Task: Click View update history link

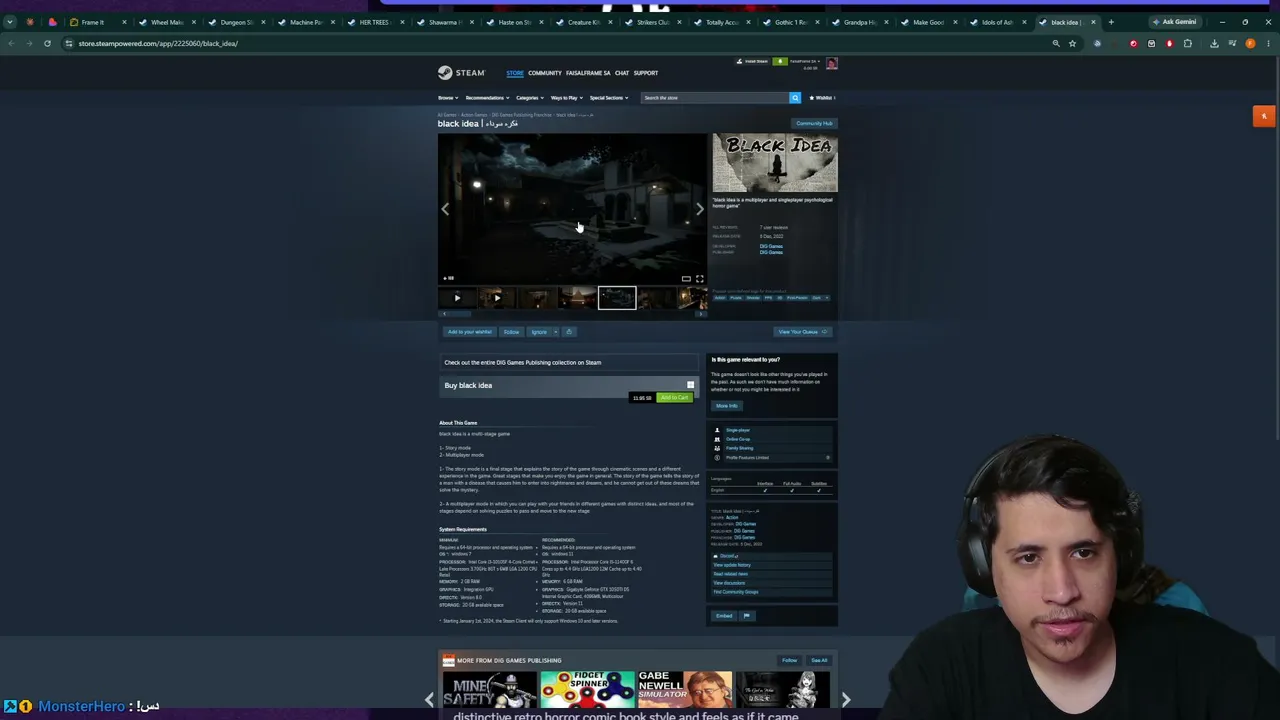Action: pyautogui.click(x=732, y=565)
